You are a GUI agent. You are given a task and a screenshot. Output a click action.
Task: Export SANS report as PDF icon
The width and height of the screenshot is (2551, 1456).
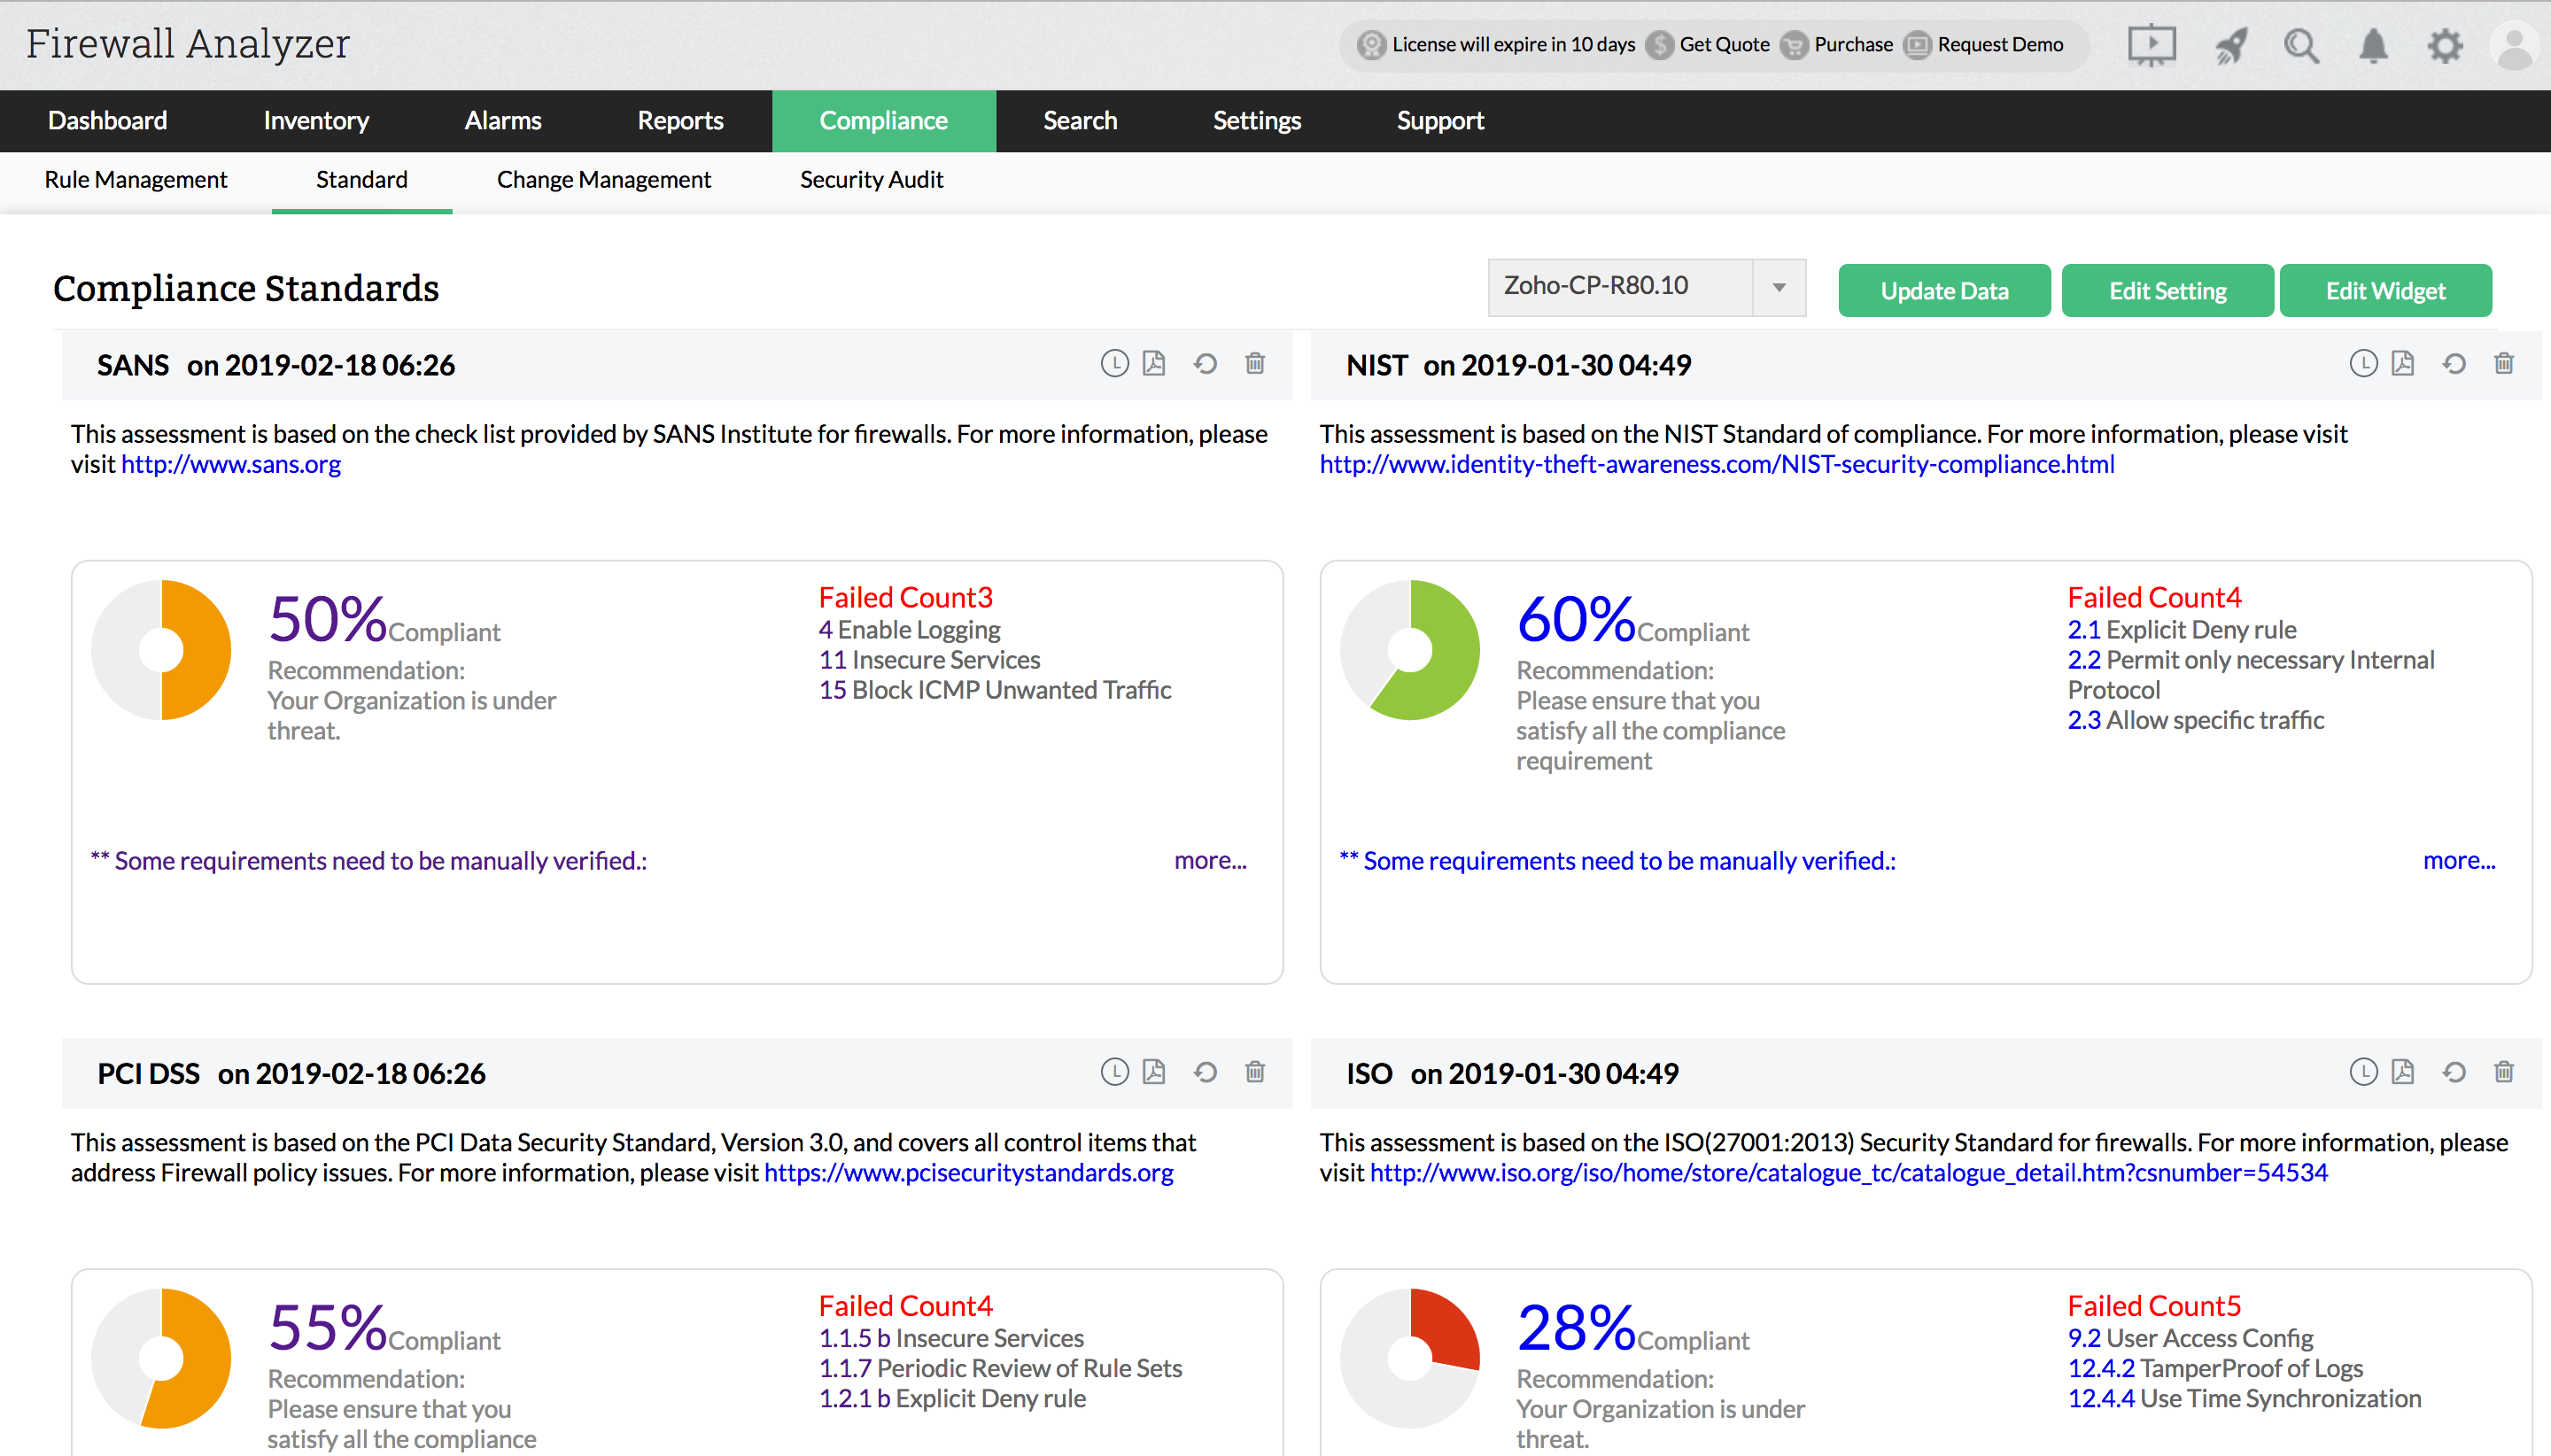(x=1154, y=364)
